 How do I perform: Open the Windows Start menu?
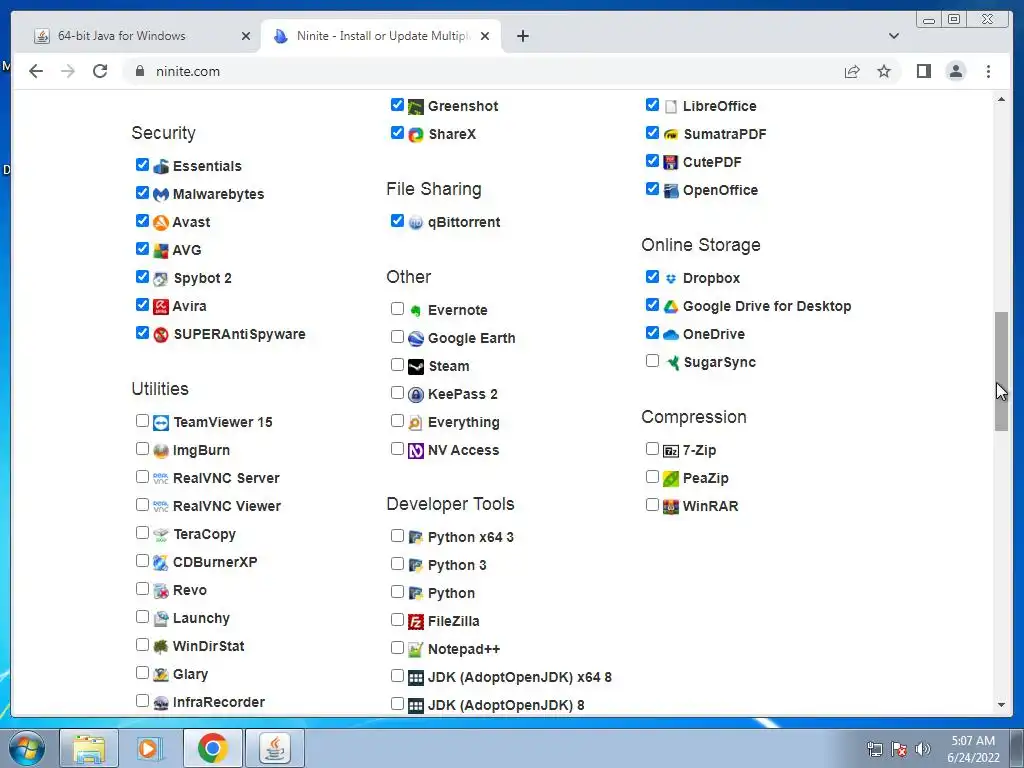27,748
